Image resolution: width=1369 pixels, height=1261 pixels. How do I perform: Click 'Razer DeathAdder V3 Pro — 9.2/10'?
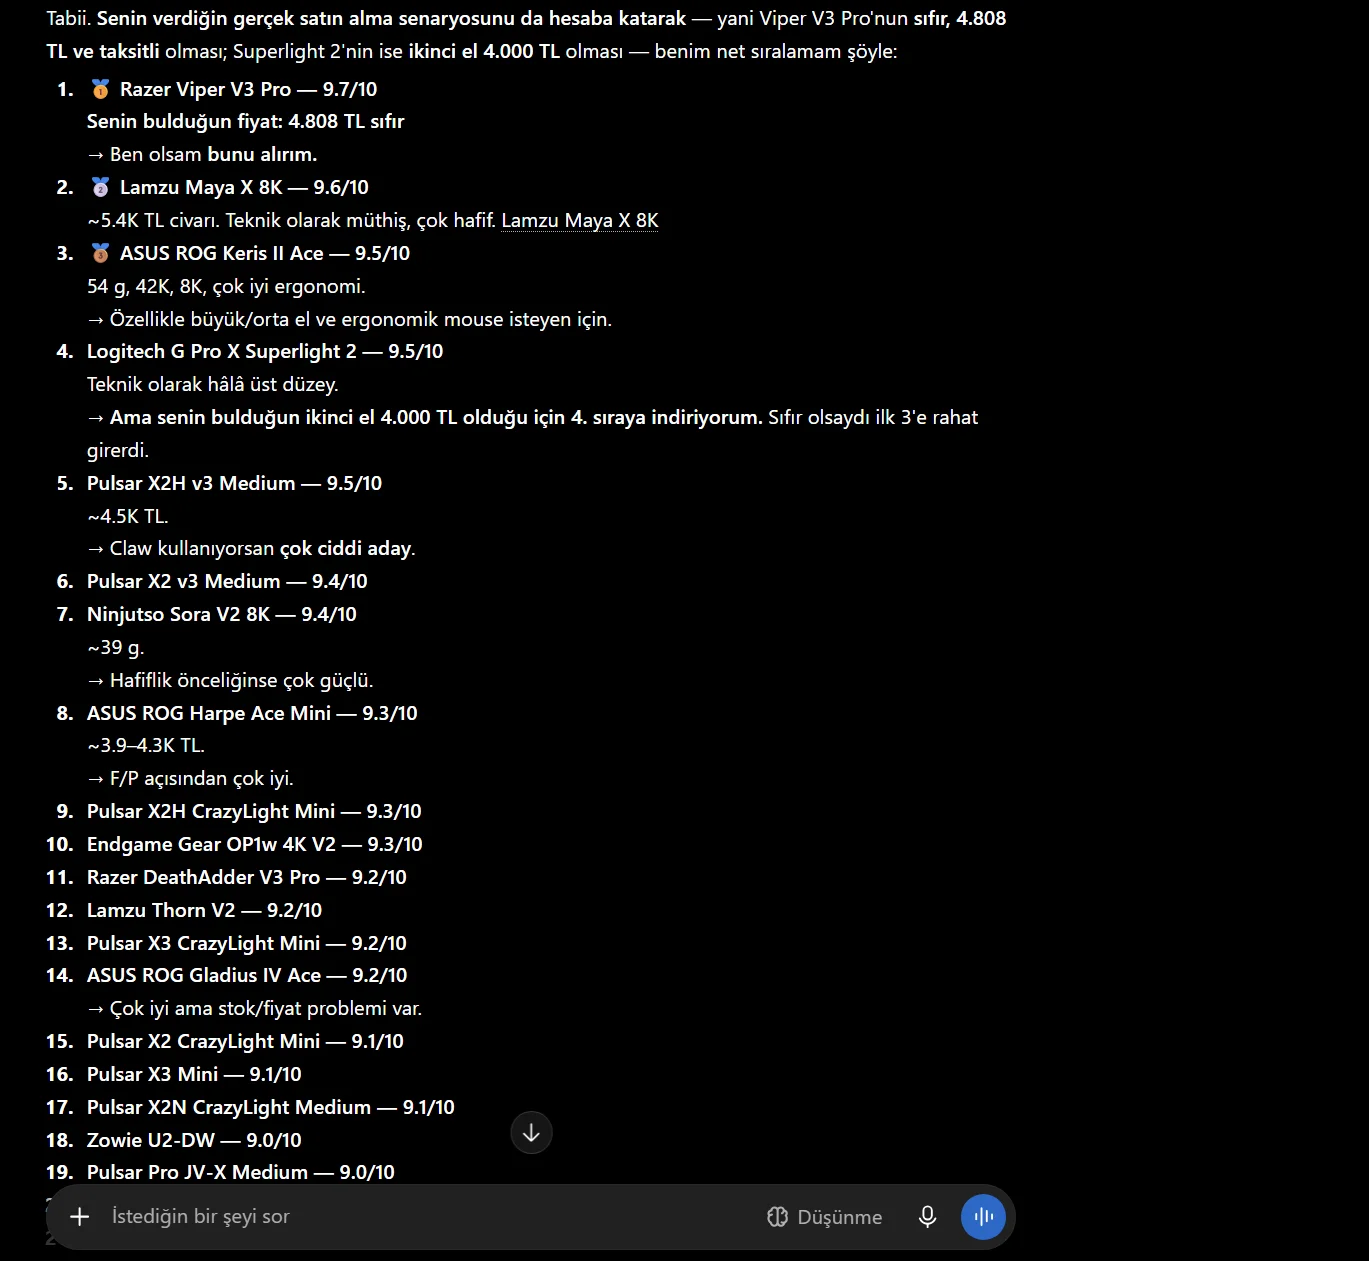(x=247, y=877)
